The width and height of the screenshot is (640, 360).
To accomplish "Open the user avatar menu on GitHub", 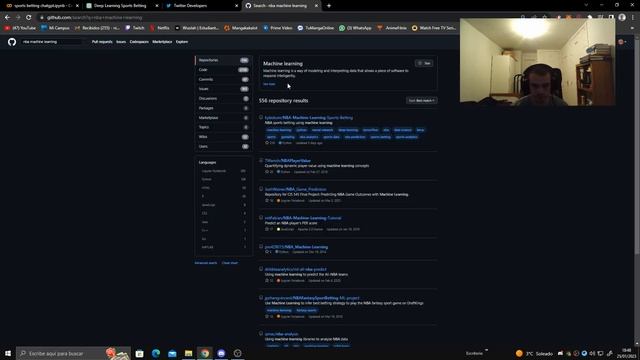I will coord(622,42).
